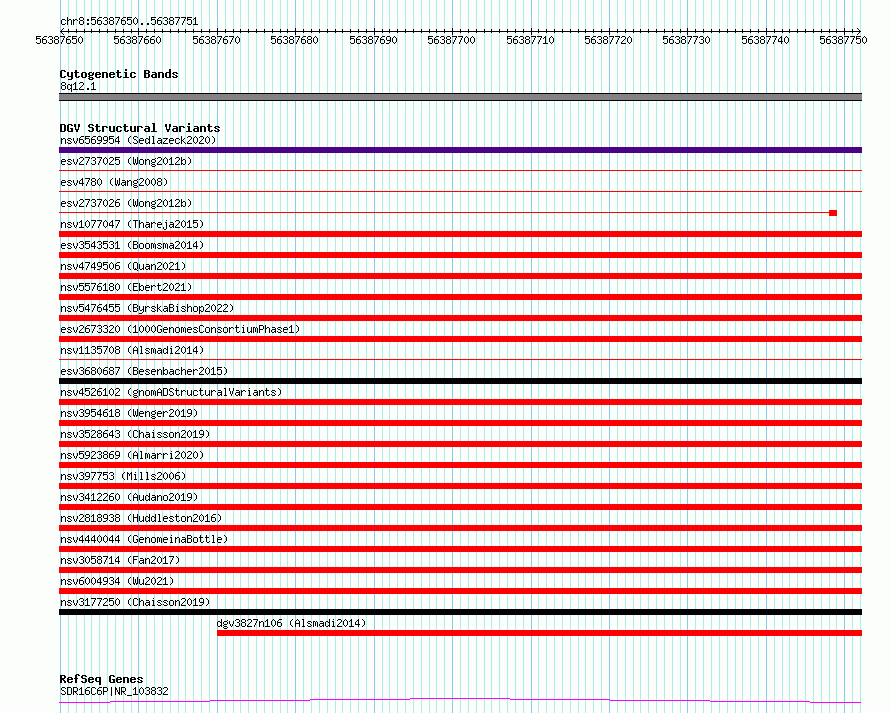
Task: Click ruler coordinate 56387650
Action: click(59, 40)
